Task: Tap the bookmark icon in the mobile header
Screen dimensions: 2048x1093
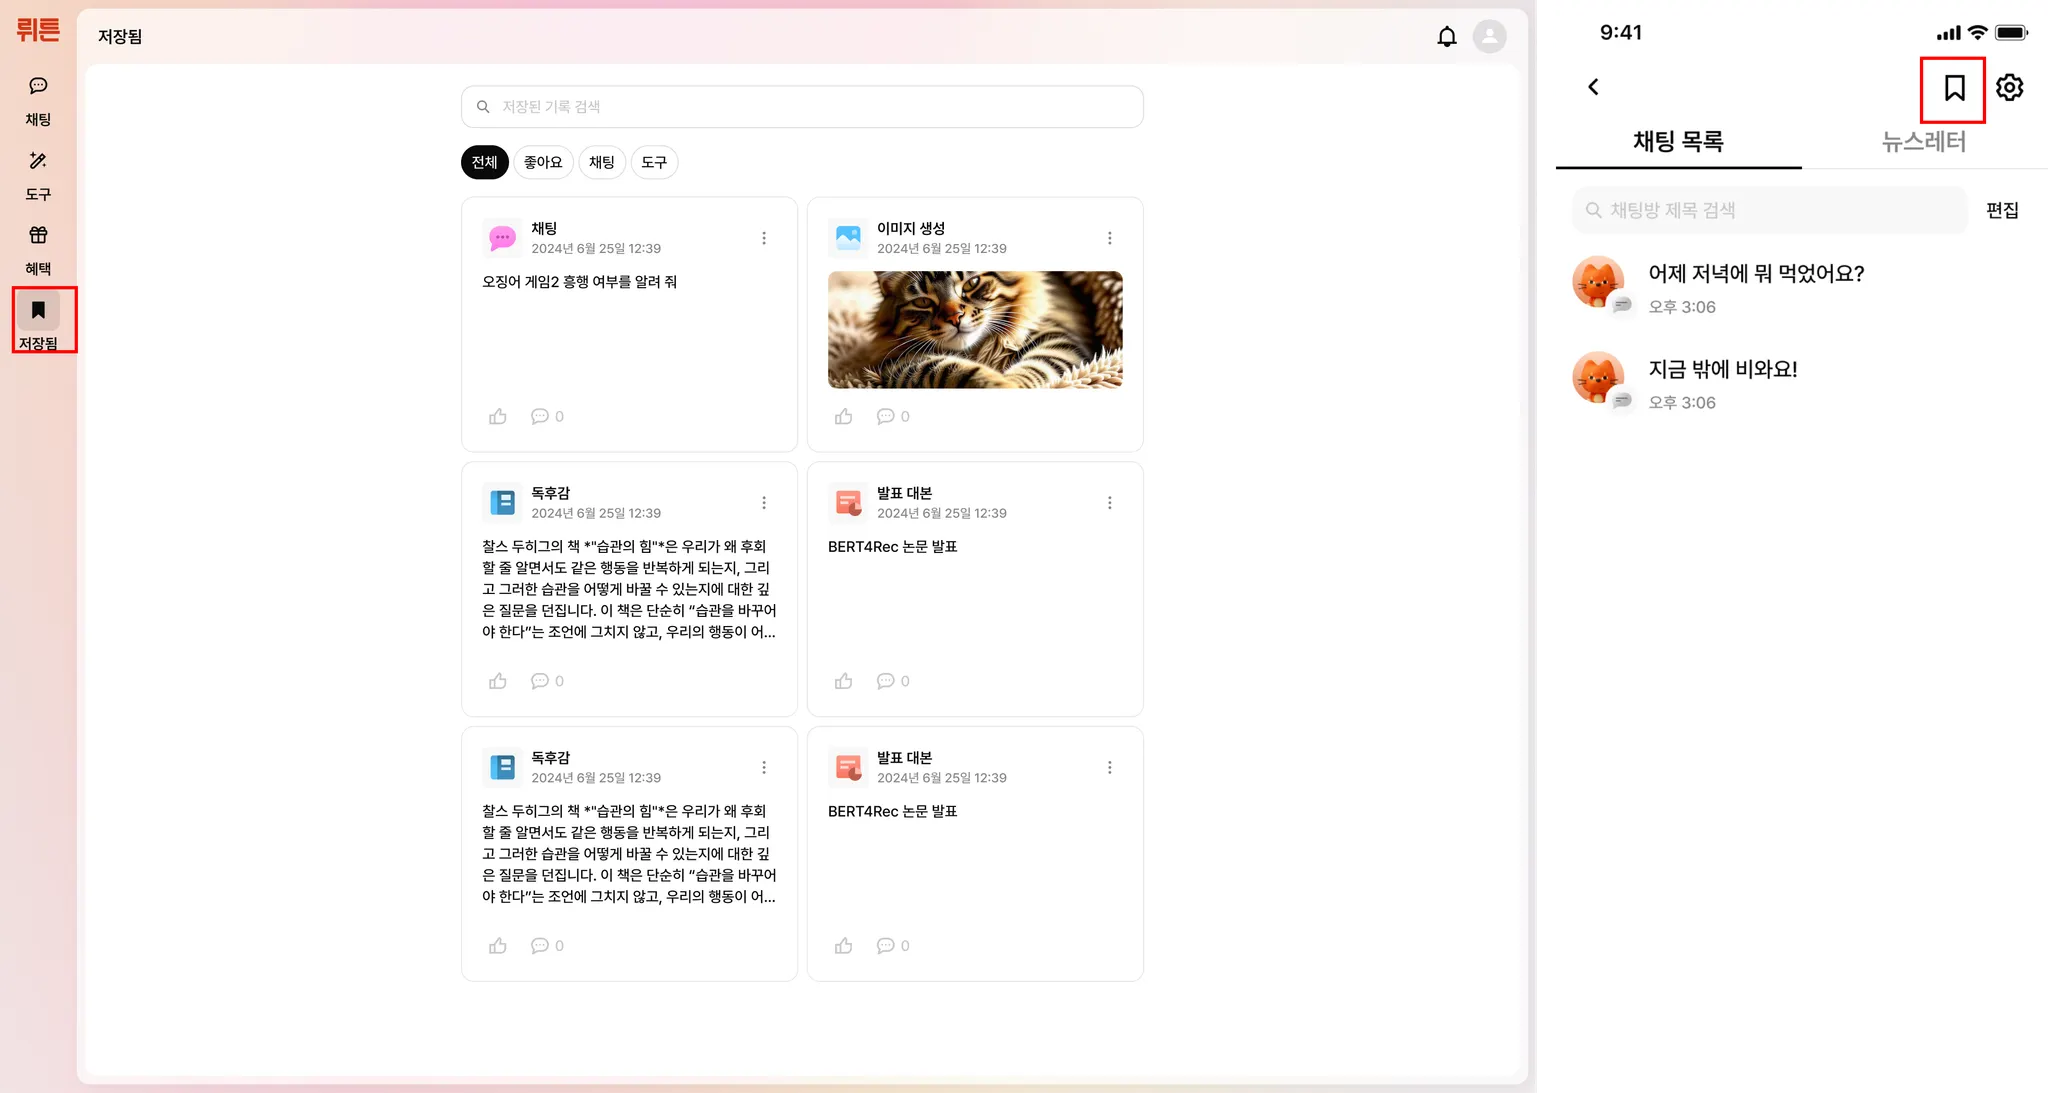Action: tap(1953, 88)
